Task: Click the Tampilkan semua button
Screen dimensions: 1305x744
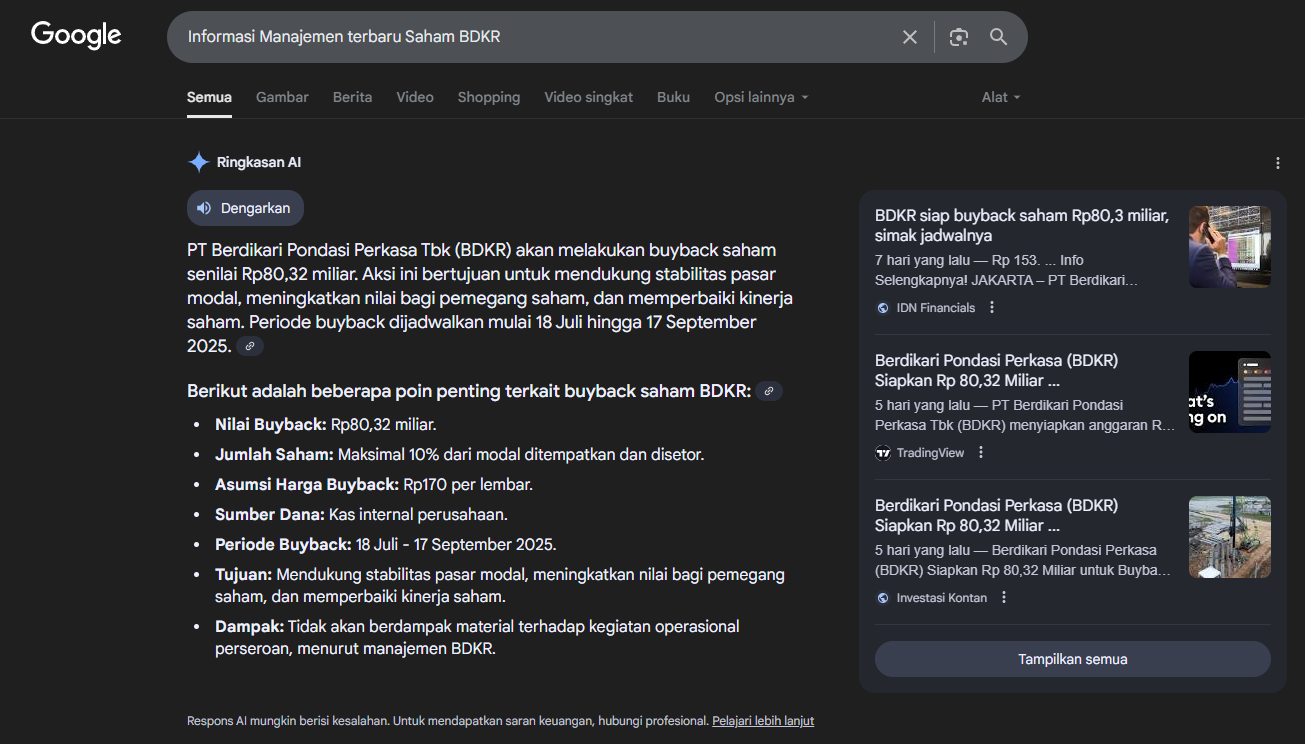Action: click(x=1073, y=659)
